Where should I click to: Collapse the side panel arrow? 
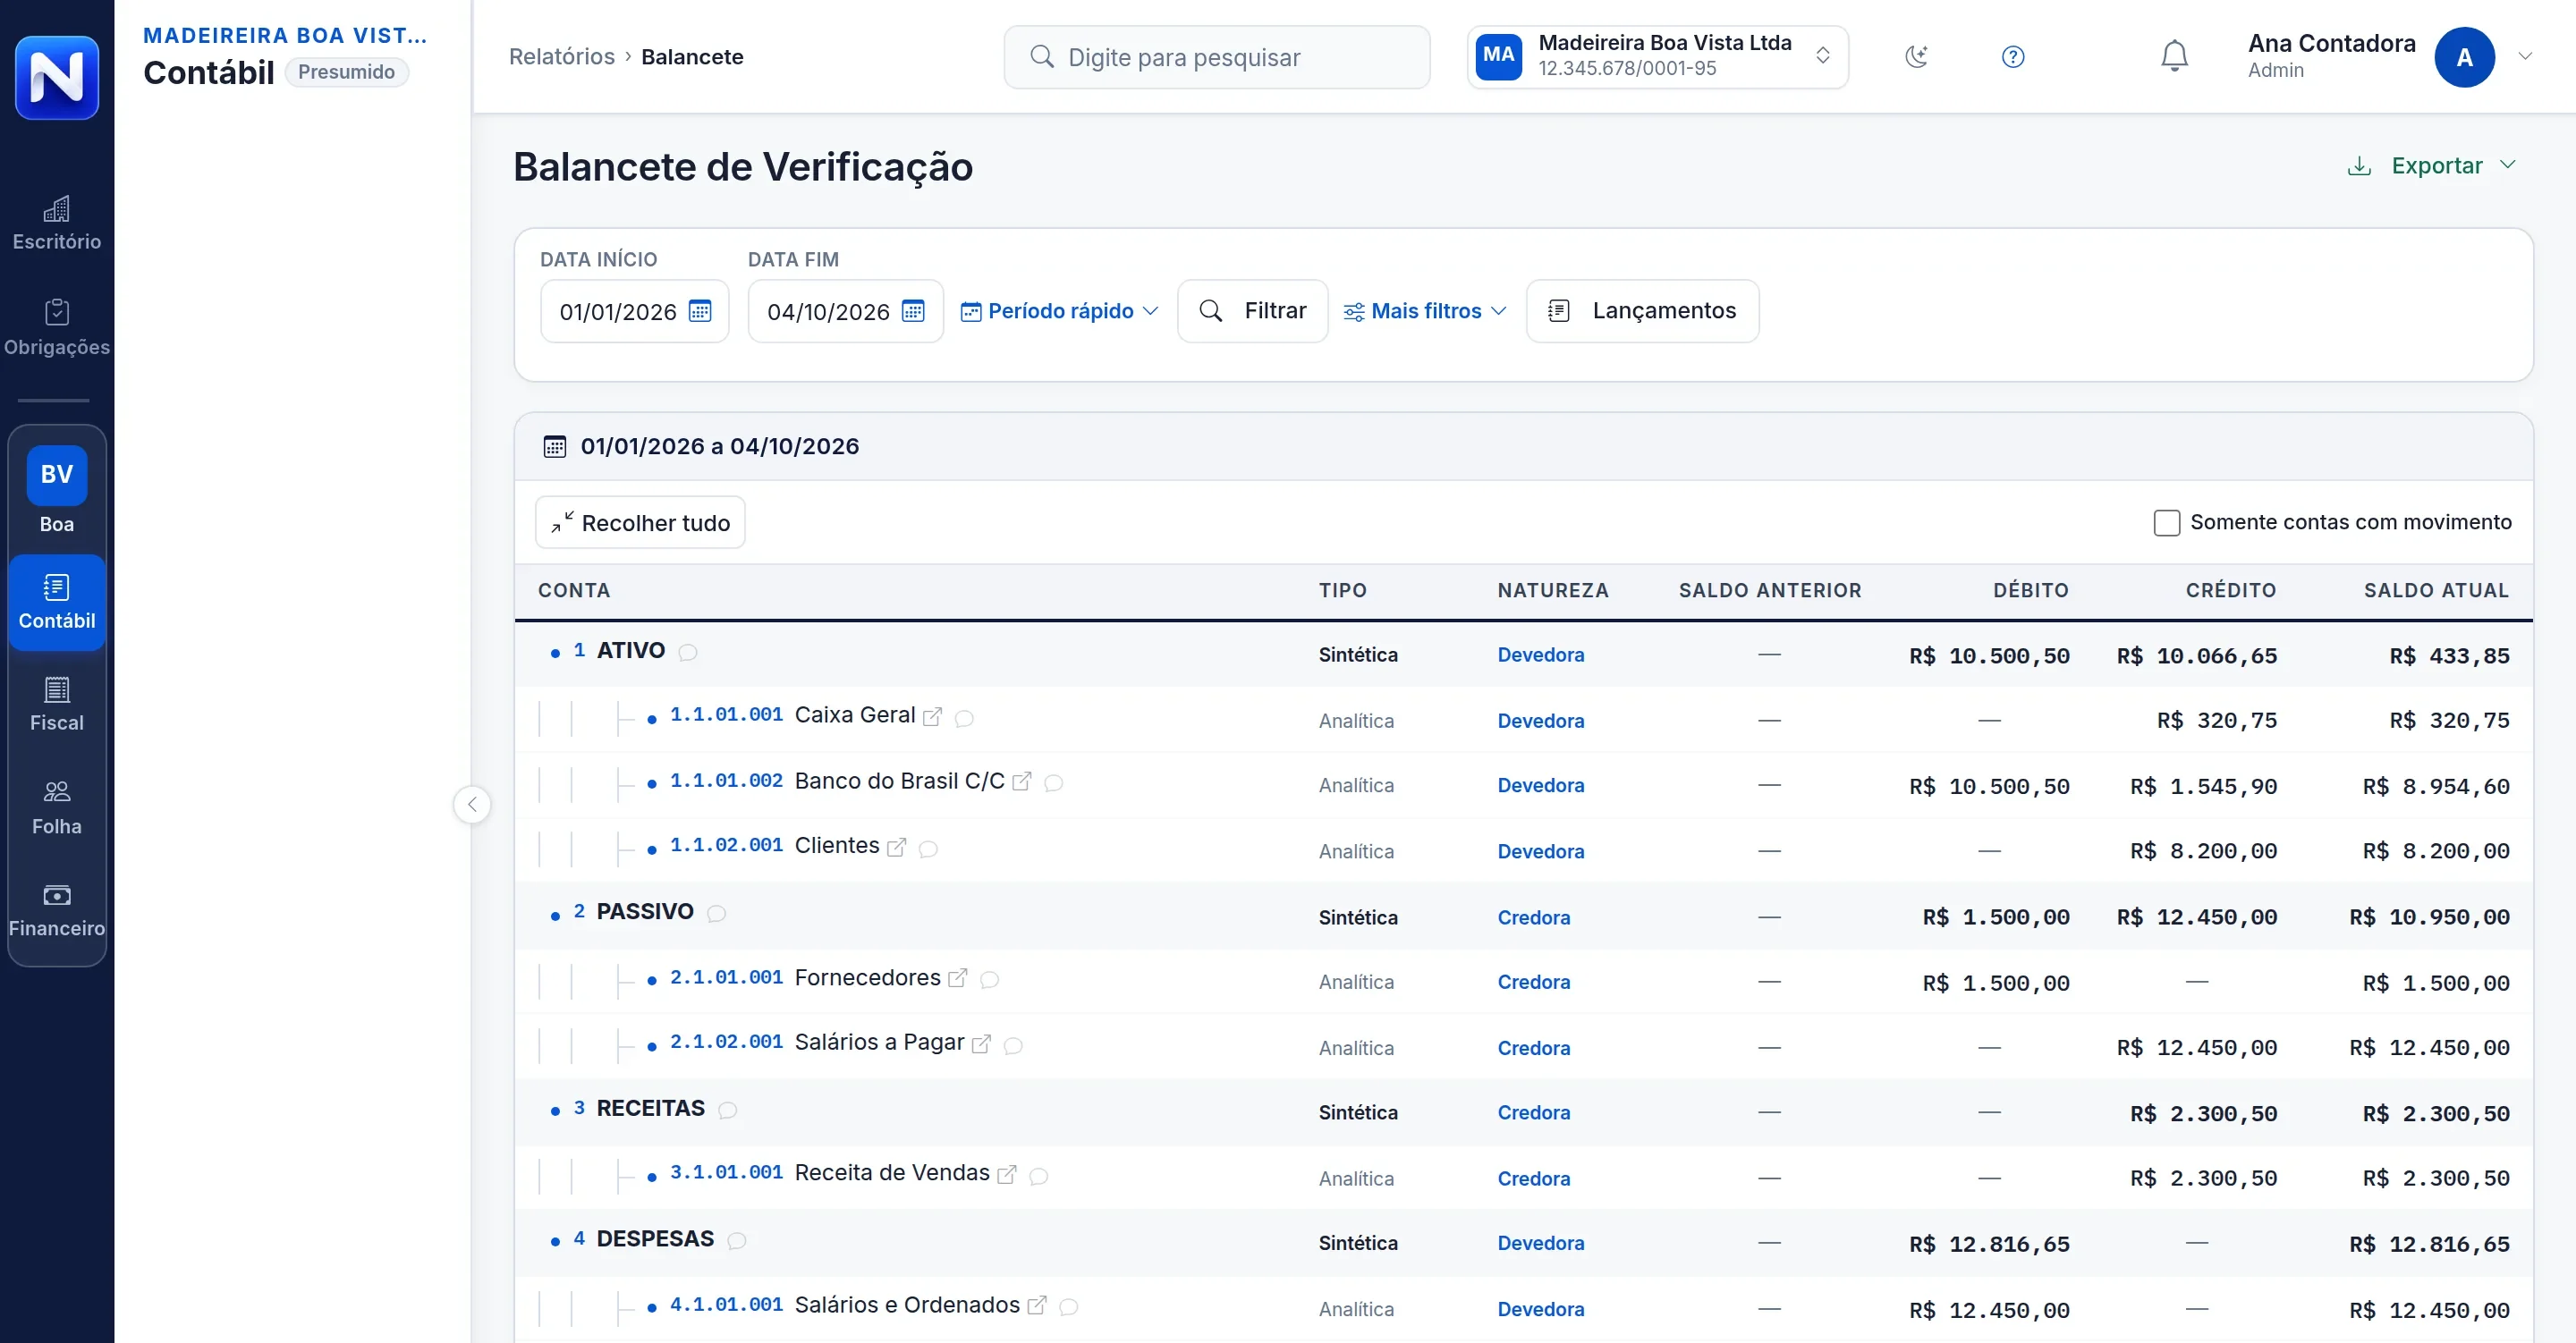pos(472,805)
